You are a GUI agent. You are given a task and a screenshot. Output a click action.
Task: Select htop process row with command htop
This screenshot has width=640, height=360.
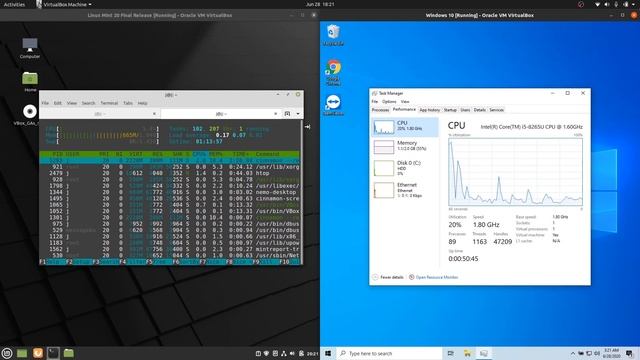(x=170, y=173)
